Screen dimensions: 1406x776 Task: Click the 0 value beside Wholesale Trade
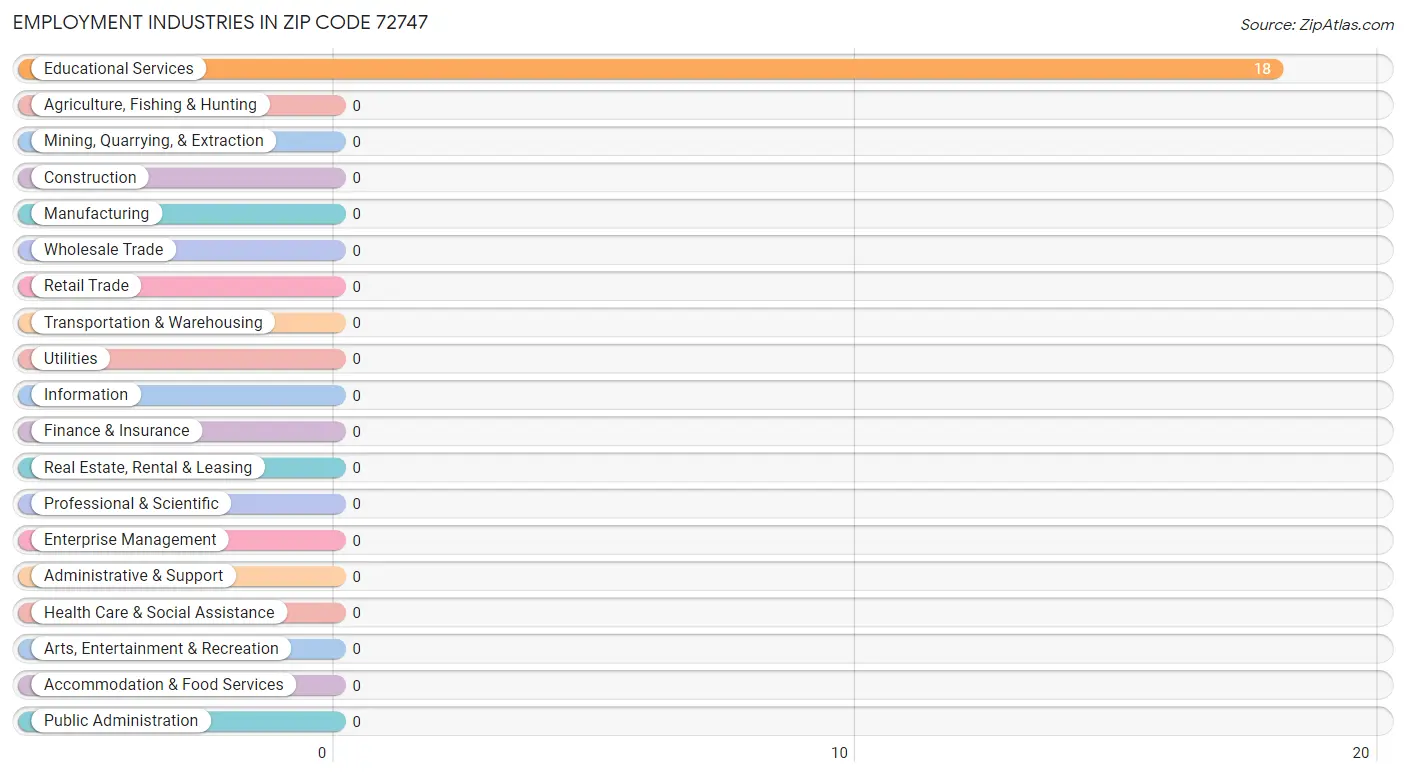[357, 251]
